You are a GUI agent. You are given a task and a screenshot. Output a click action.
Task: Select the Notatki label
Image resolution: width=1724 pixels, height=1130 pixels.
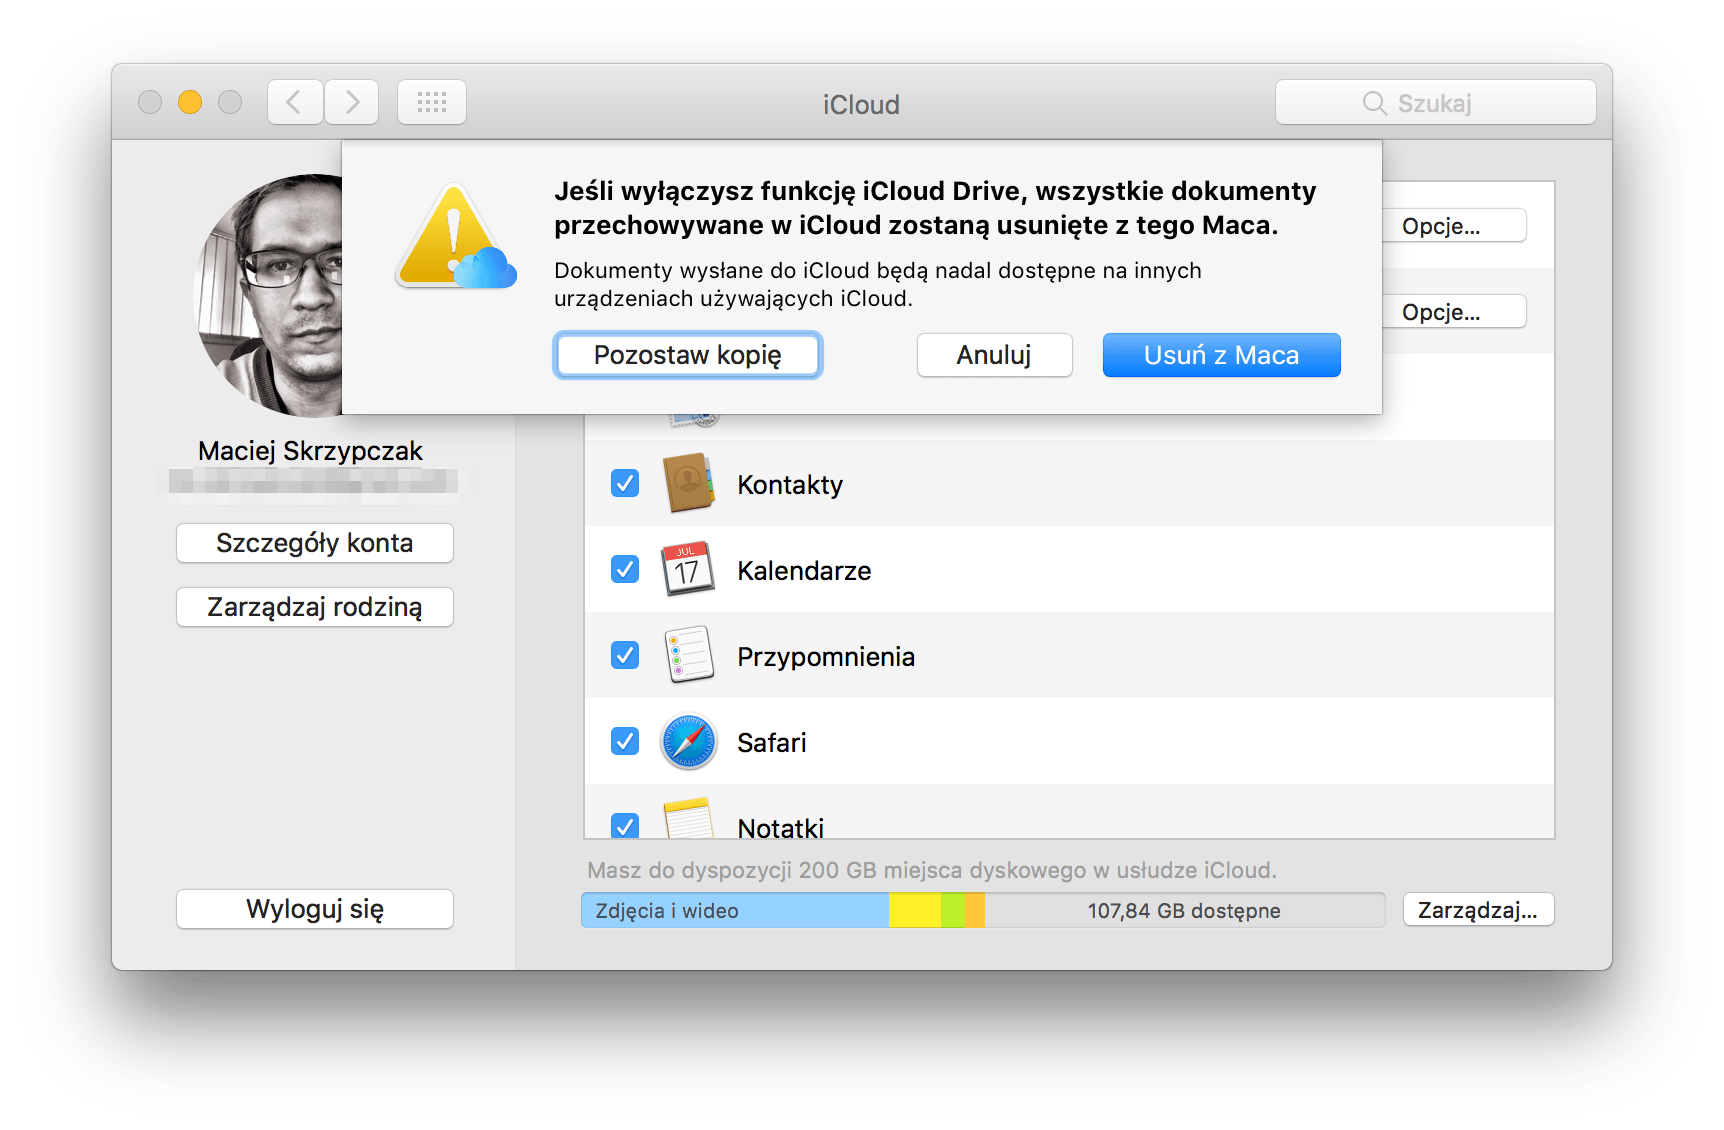pyautogui.click(x=780, y=827)
